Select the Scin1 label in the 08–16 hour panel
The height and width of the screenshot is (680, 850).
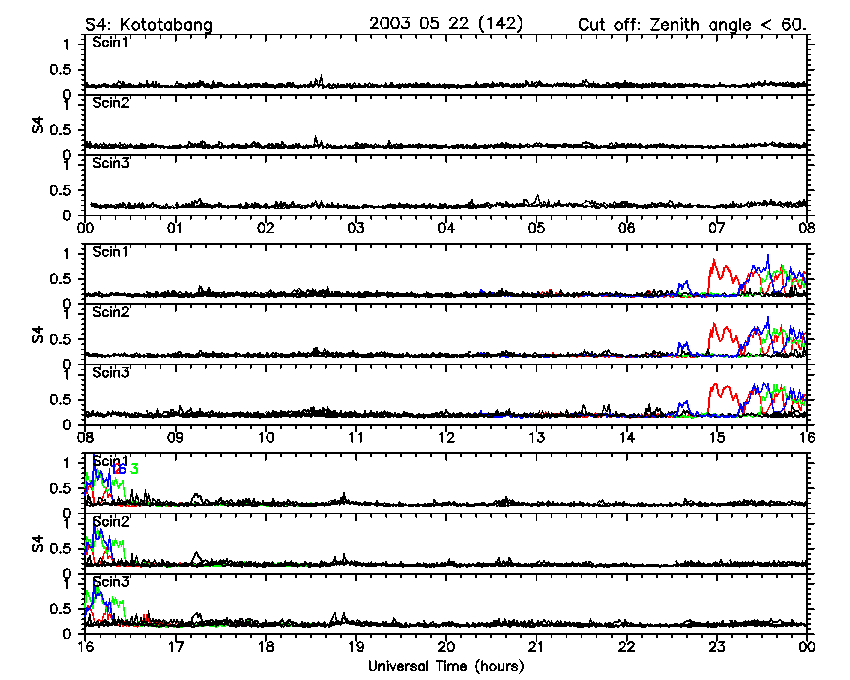click(x=111, y=252)
